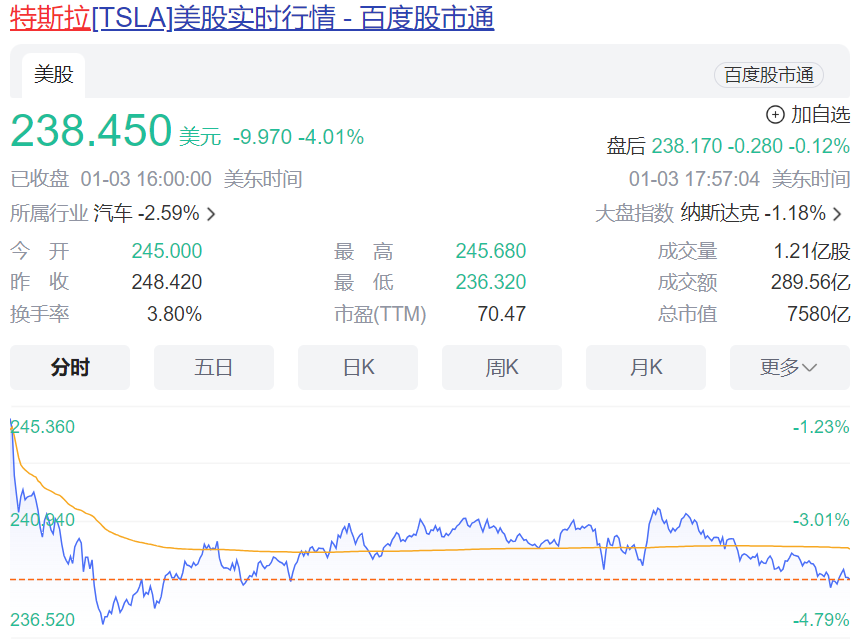Switch to the 分时 chart tab
This screenshot has height=643, width=868.
click(x=70, y=367)
